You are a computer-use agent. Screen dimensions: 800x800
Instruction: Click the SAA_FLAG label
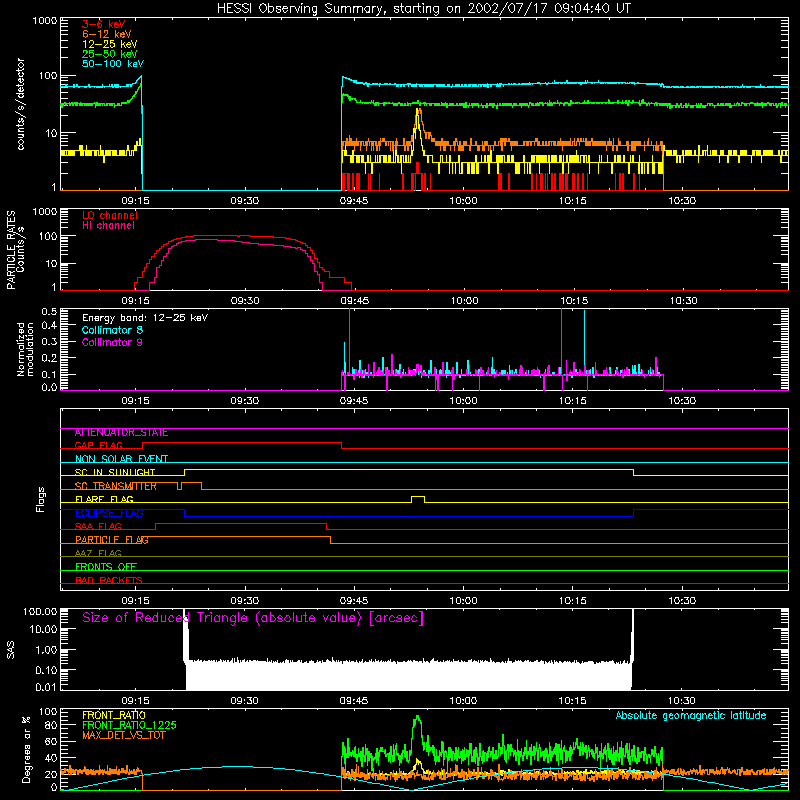click(98, 527)
